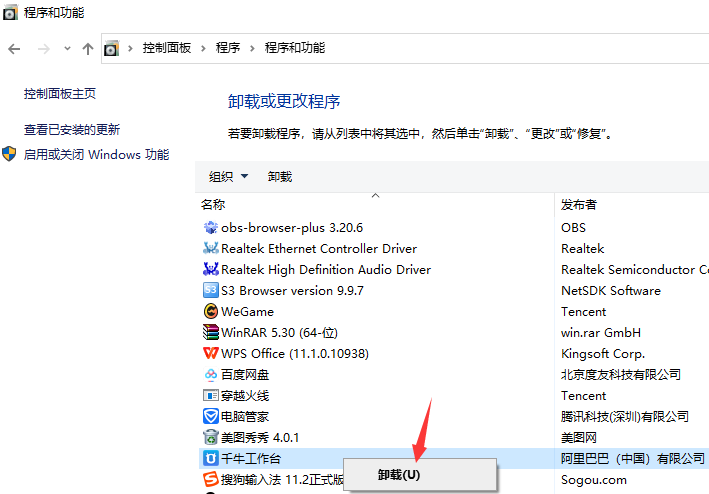Click the publisher cell 腾讯科技(深圳)有限公司
The image size is (709, 494).
click(624, 417)
